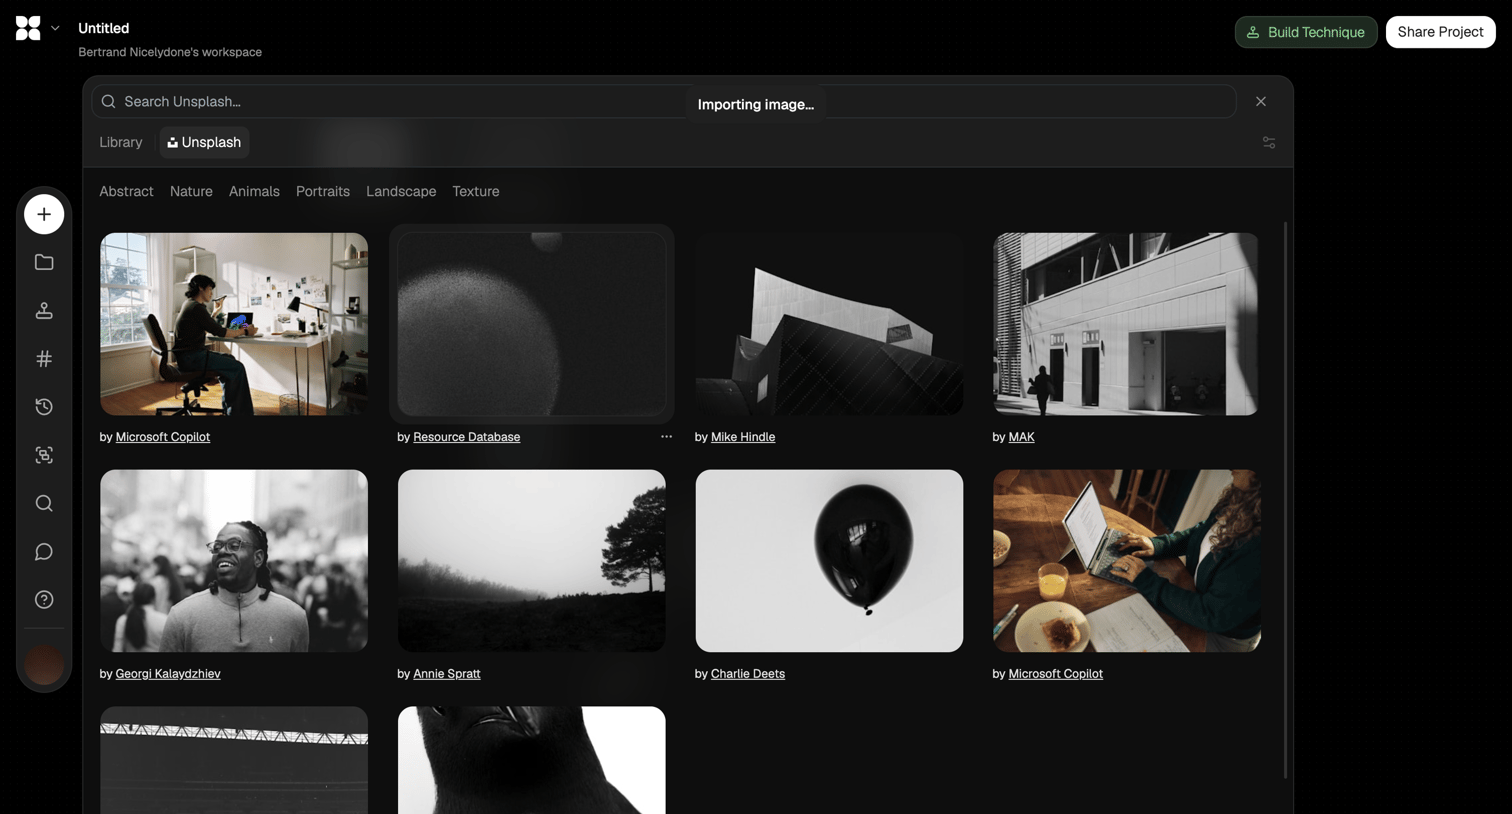The height and width of the screenshot is (814, 1512).
Task: Switch to the Unsplash tab
Action: click(204, 142)
